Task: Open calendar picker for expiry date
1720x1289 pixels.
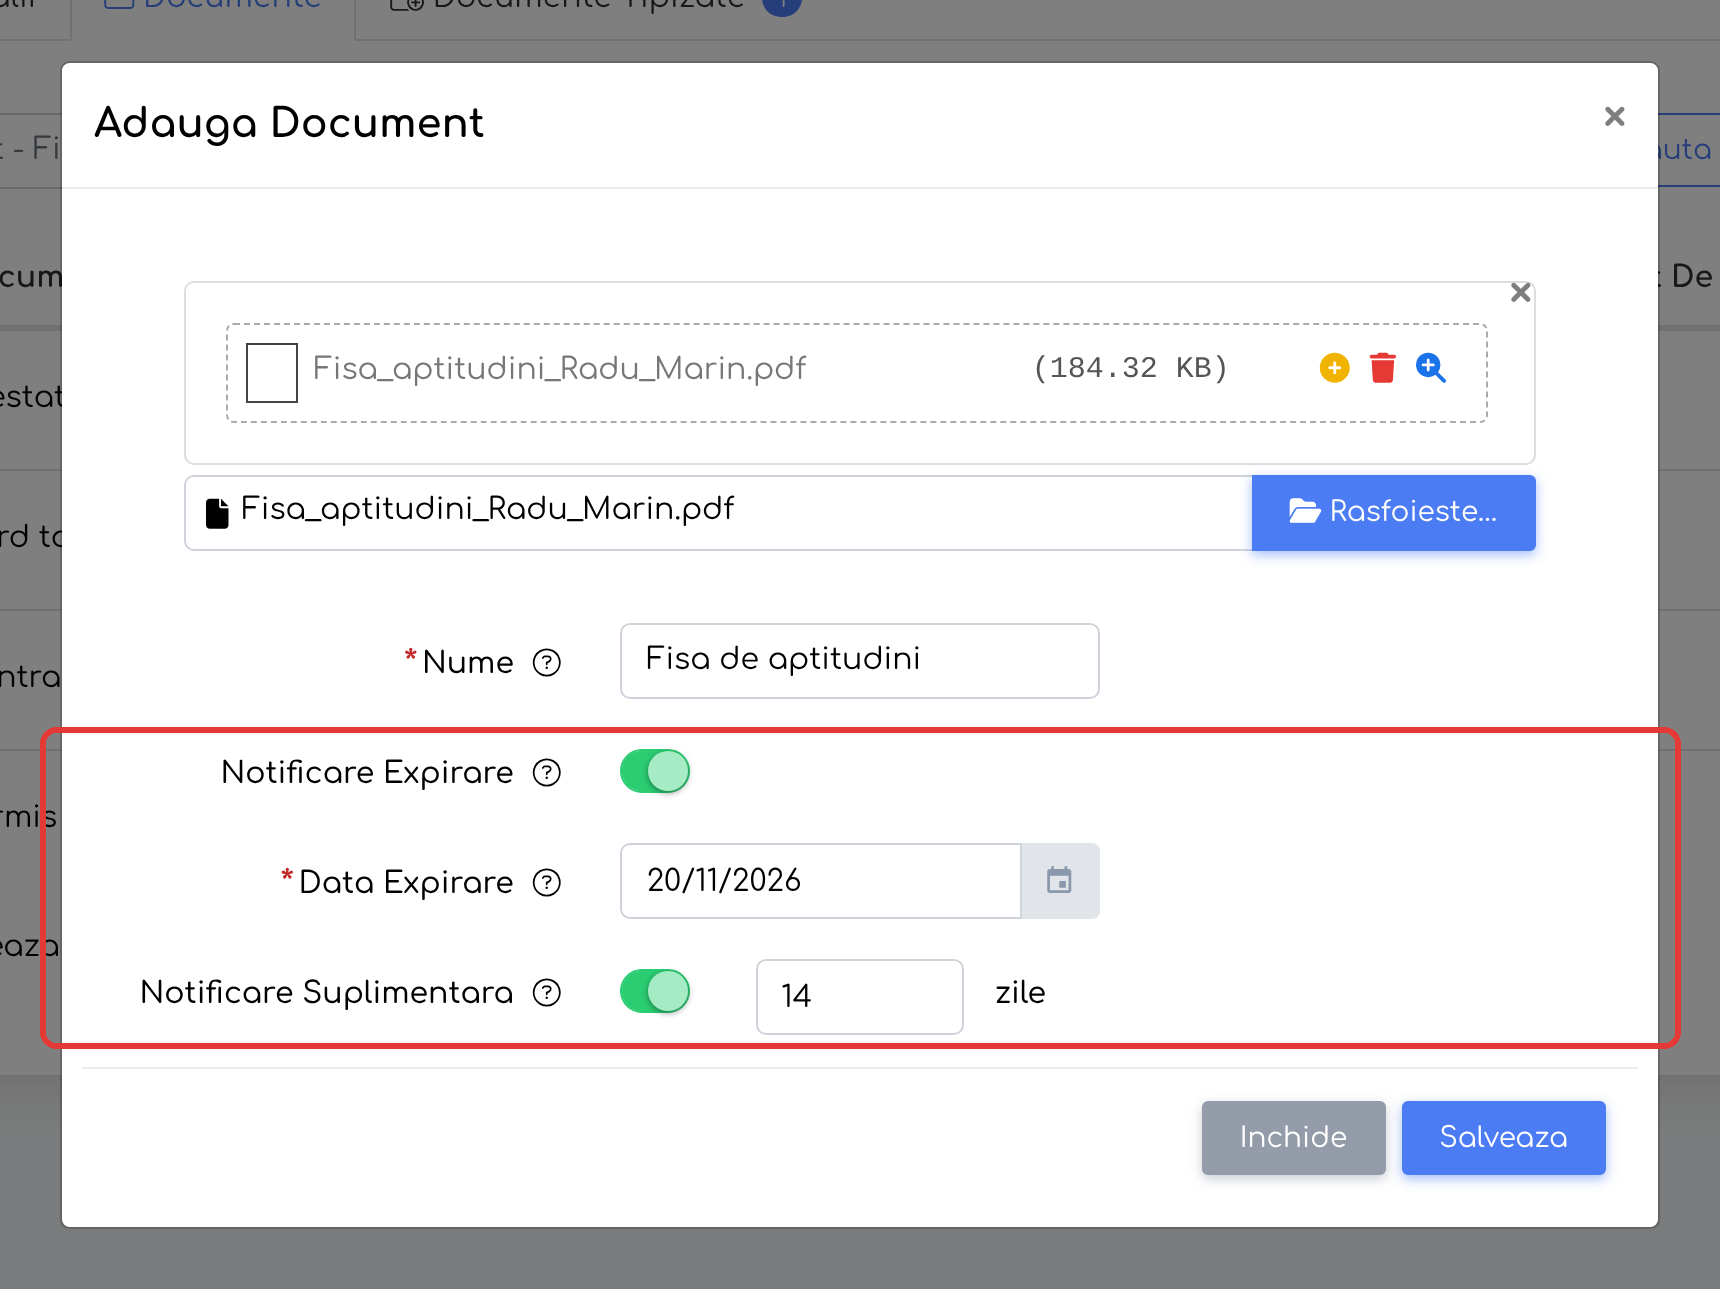Action: tap(1059, 880)
